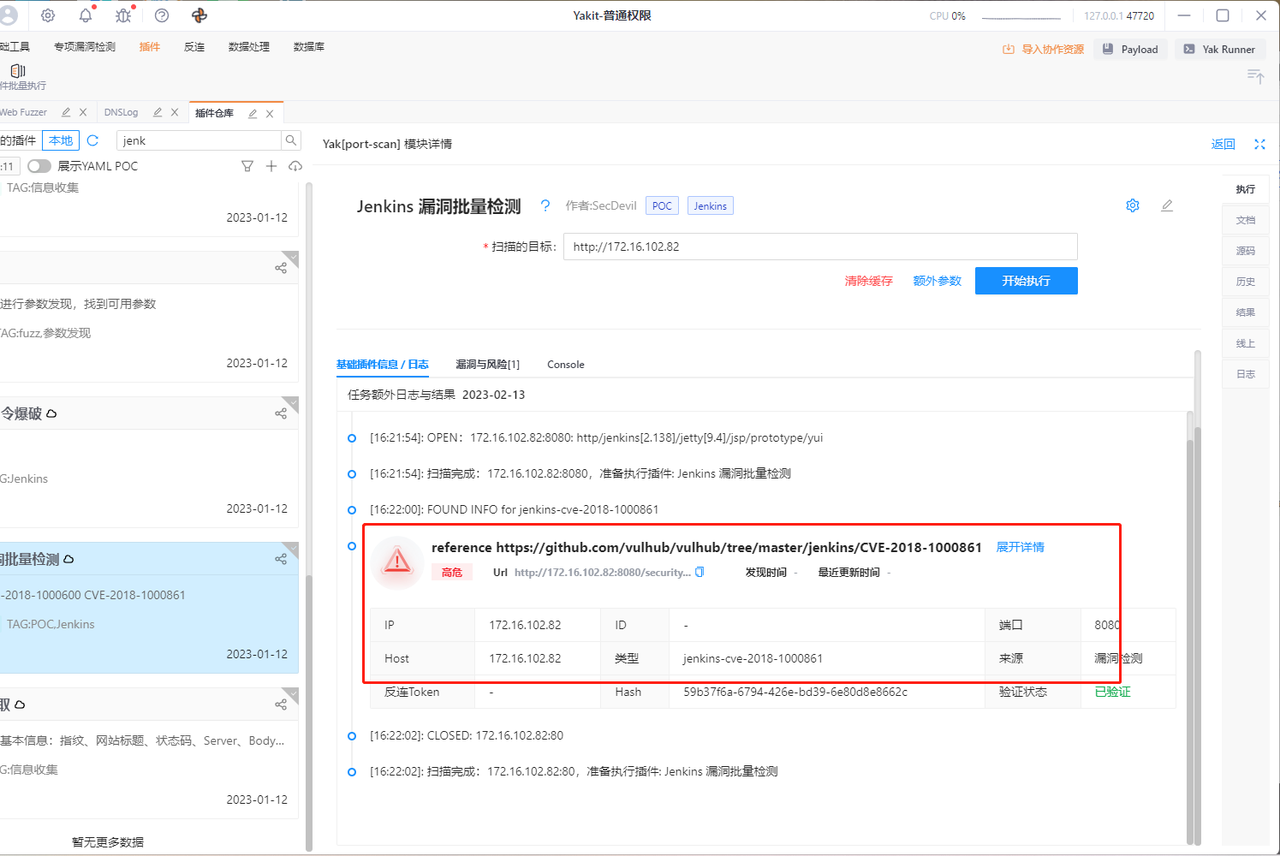Open the 历史 side tab

(1245, 282)
